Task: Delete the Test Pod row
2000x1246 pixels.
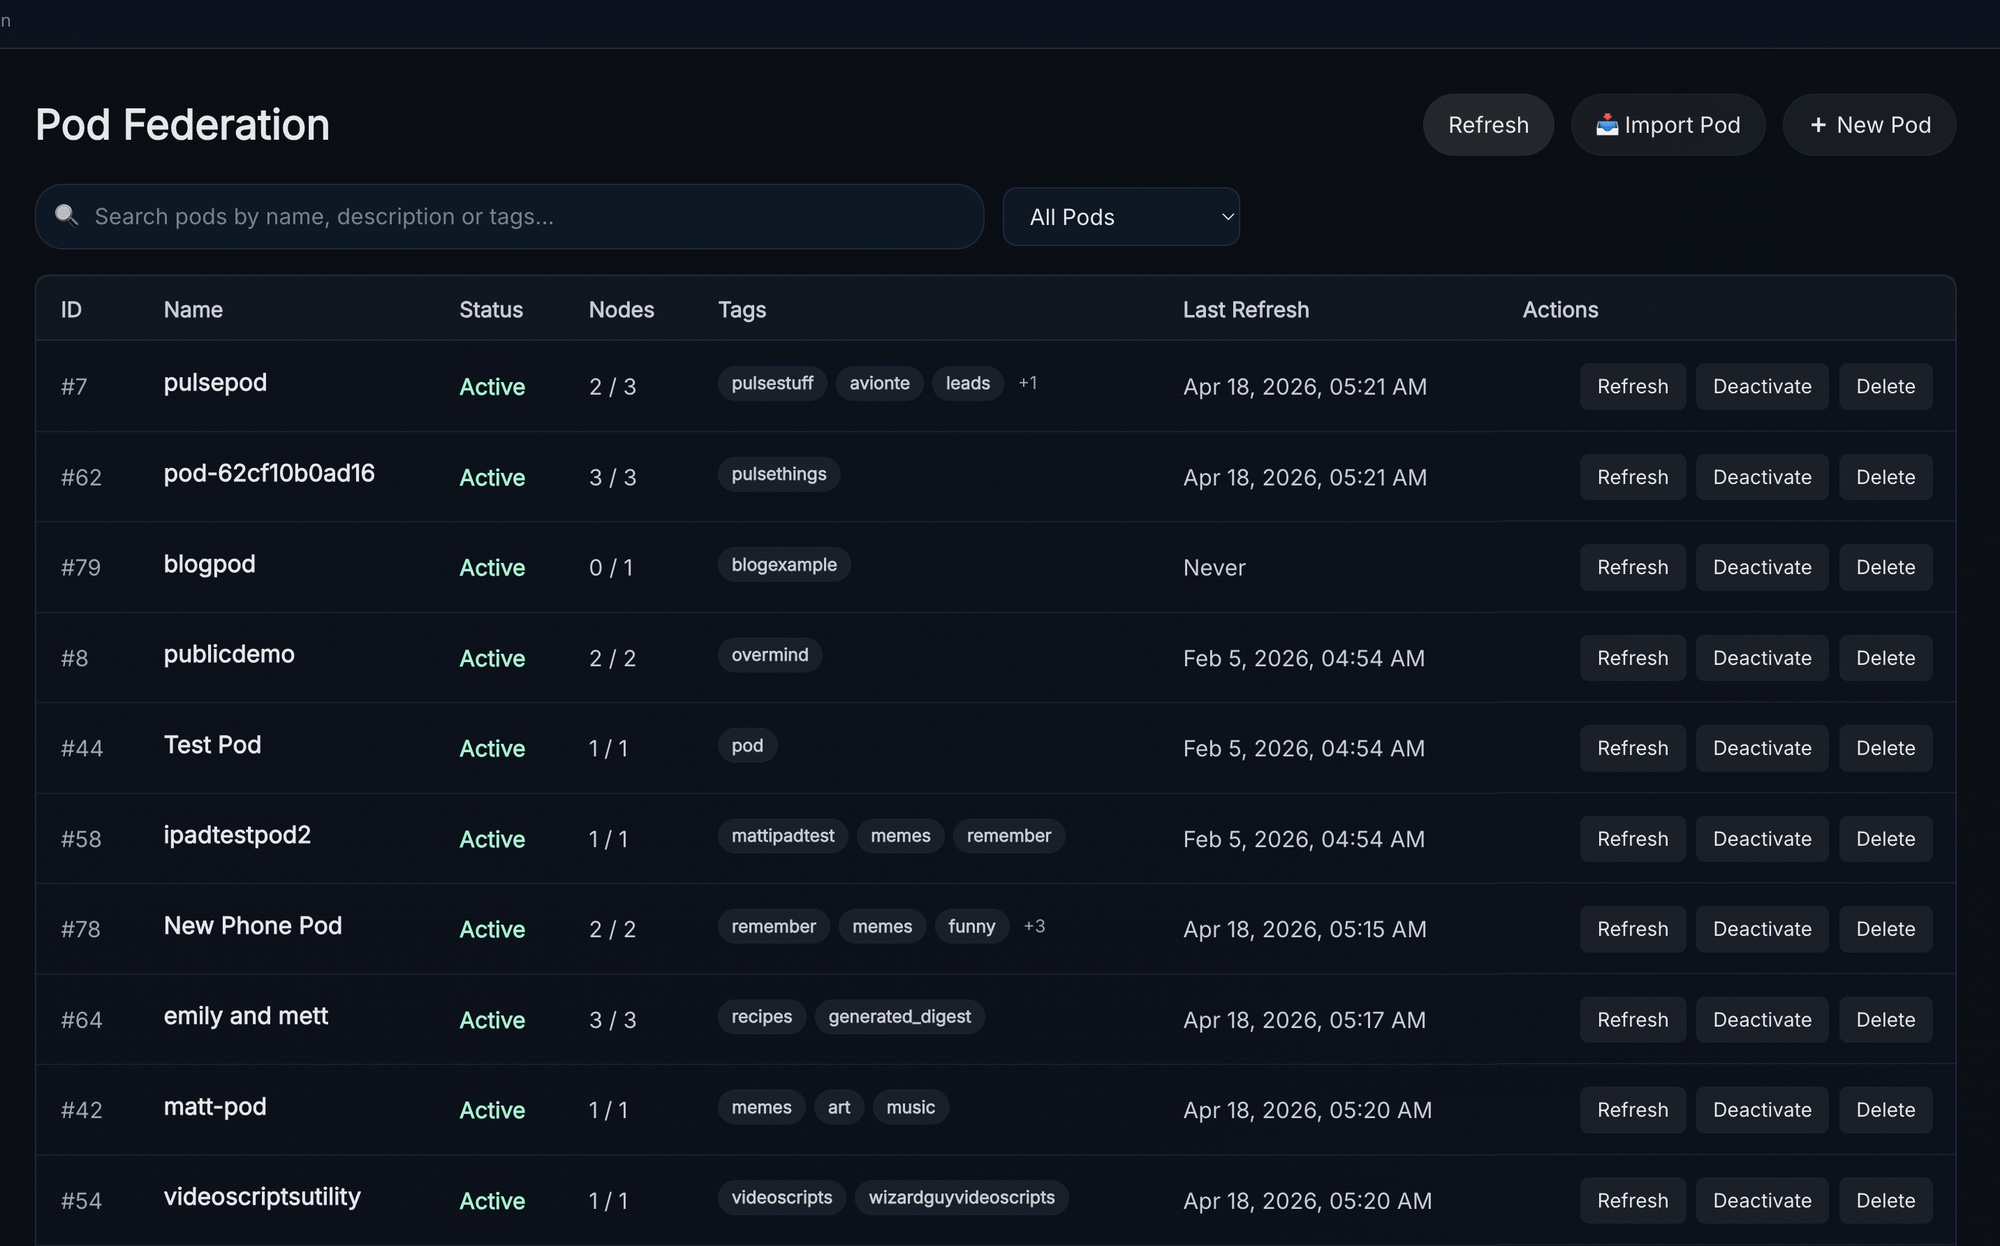Action: [x=1885, y=749]
